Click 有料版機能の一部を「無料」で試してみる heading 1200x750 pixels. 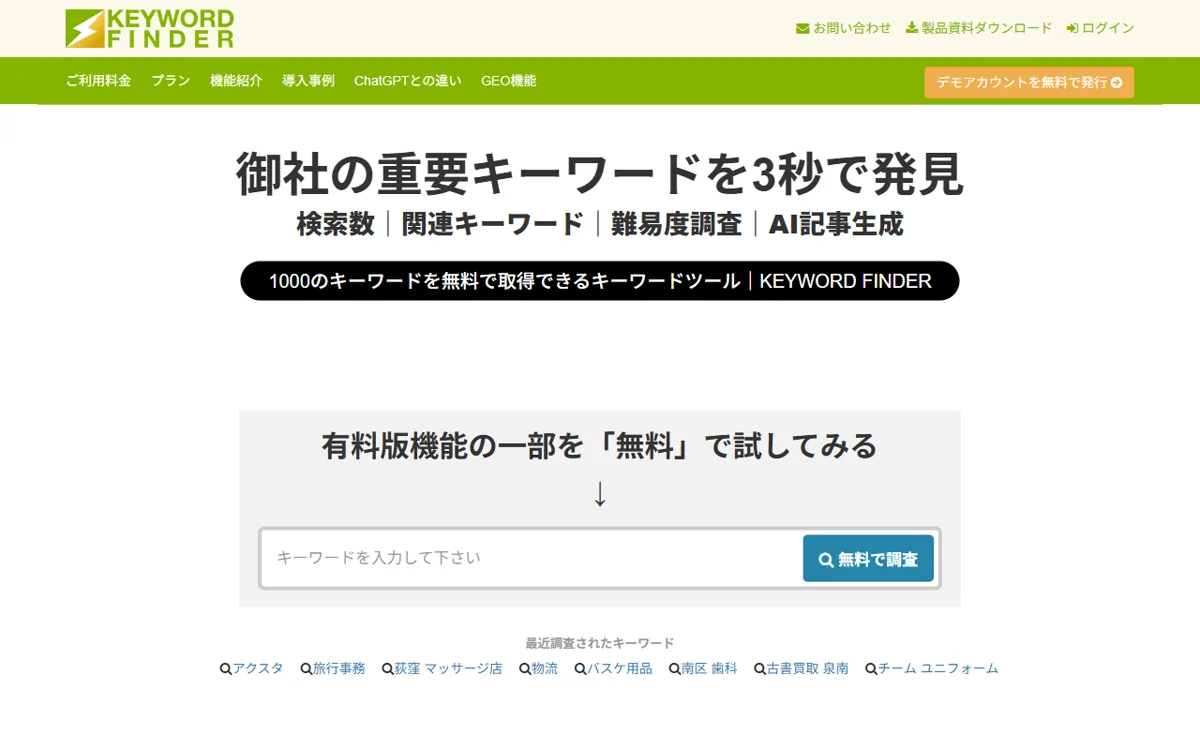click(600, 445)
